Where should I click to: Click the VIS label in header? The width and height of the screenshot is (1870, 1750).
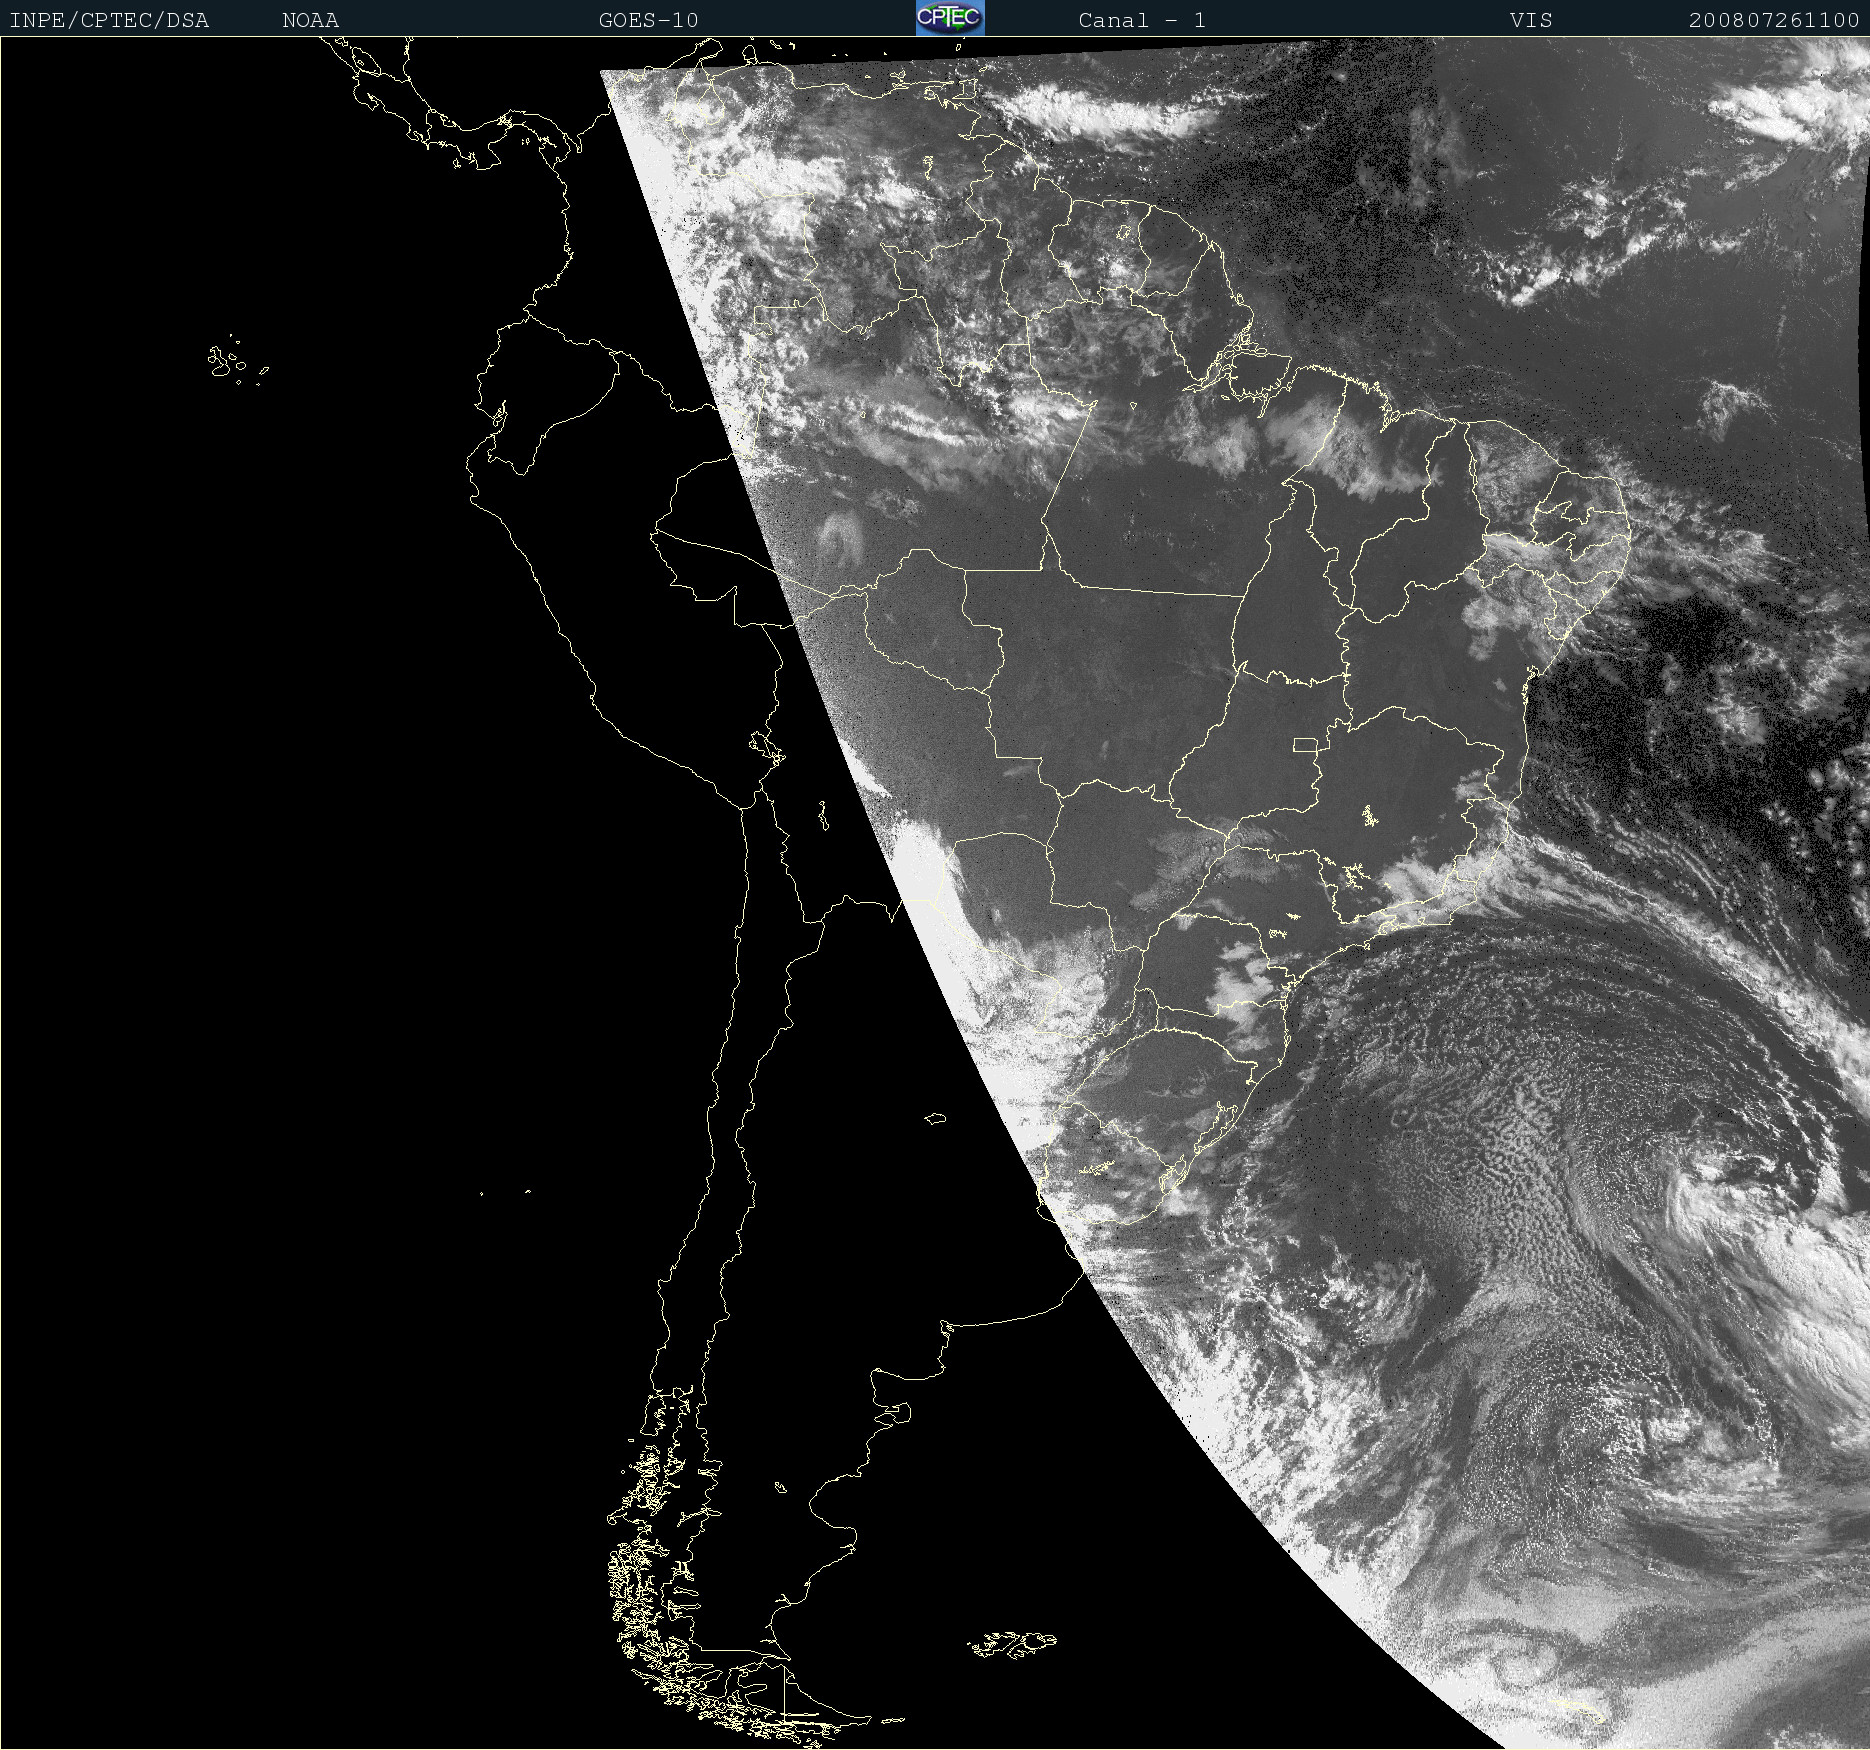[x=1531, y=20]
